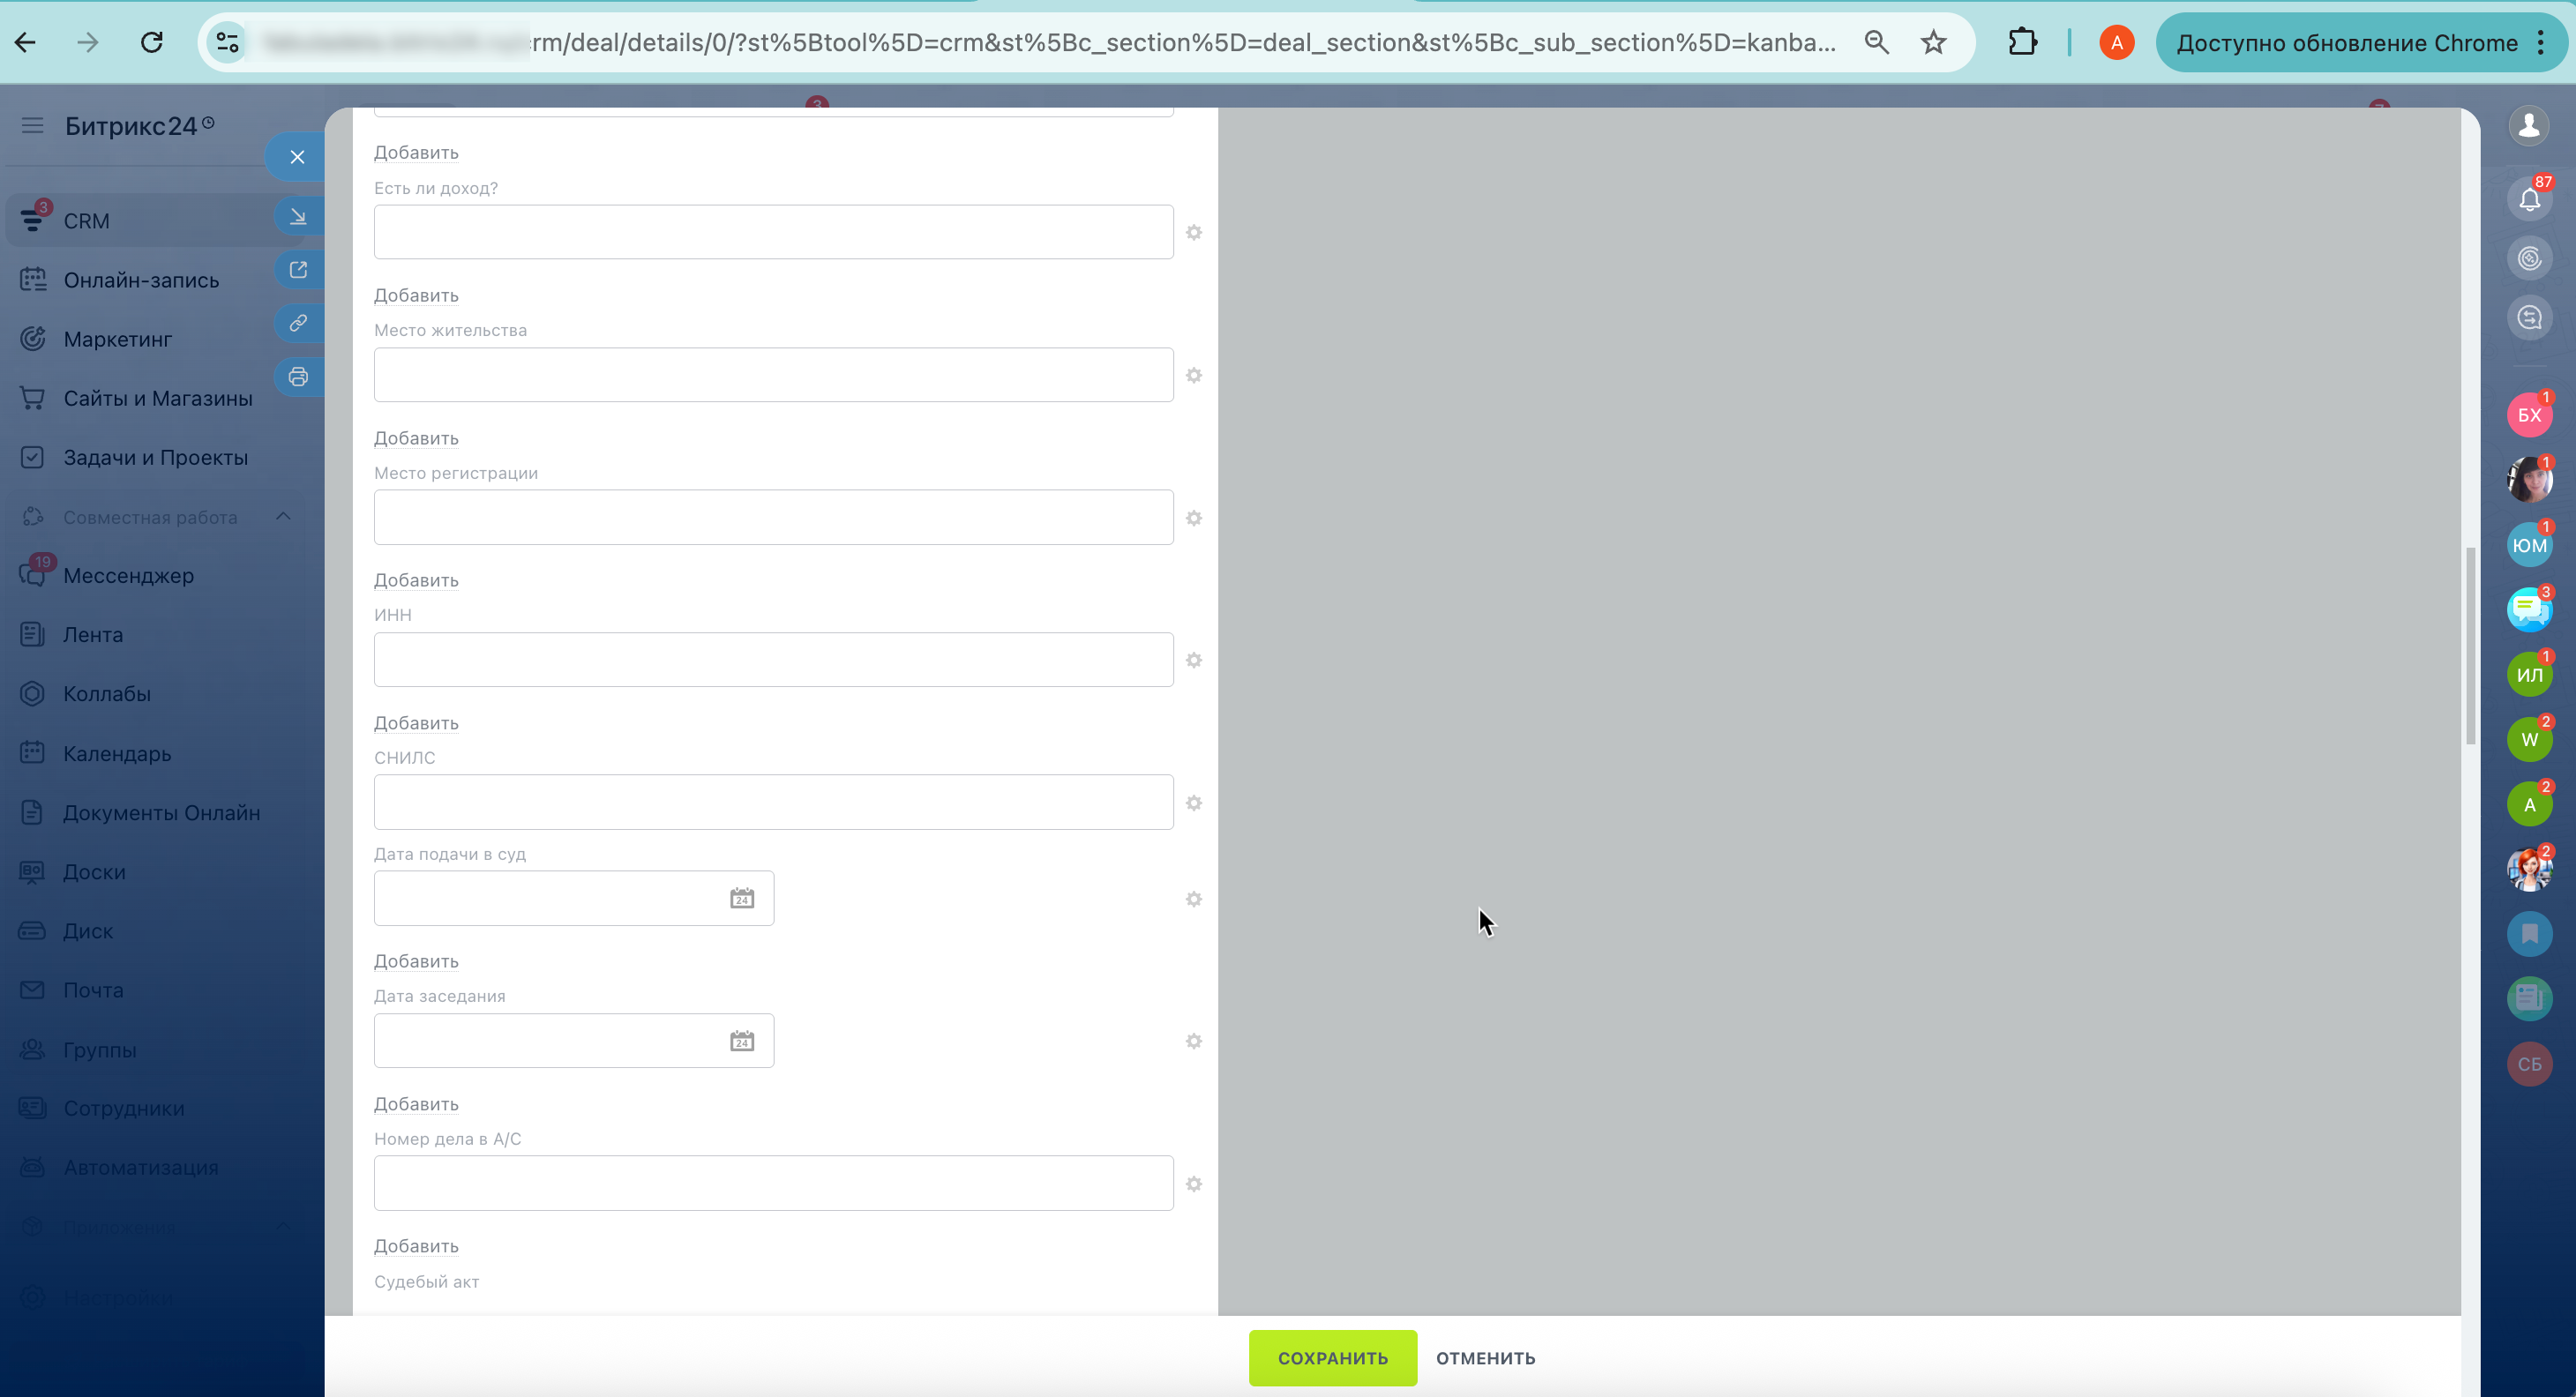Click the green СОХРАНИТЬ button
Image resolution: width=2576 pixels, height=1397 pixels.
tap(1332, 1358)
